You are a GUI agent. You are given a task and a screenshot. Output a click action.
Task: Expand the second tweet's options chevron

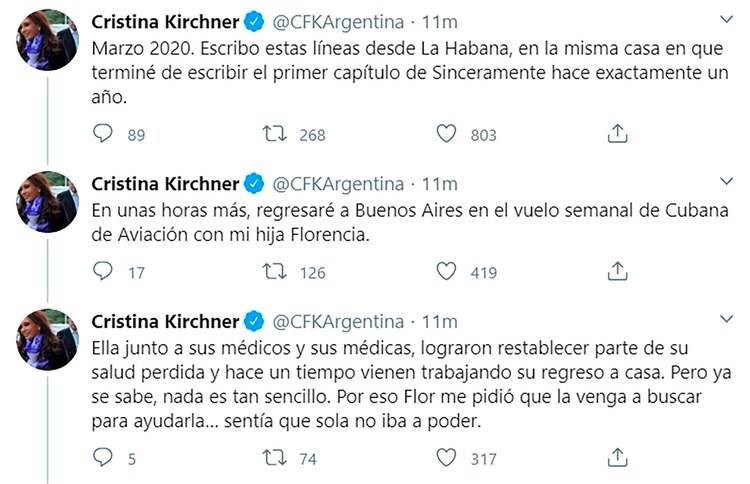[727, 183]
